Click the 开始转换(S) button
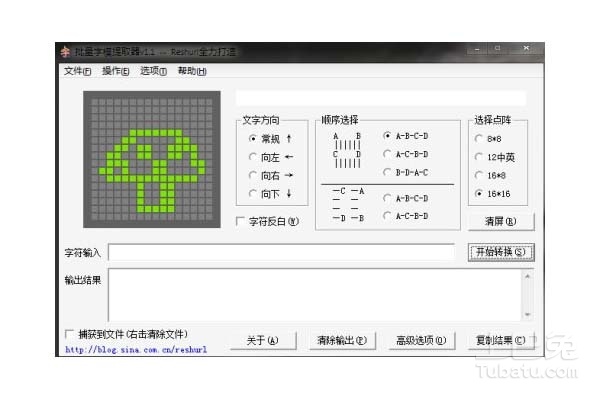This screenshot has height=400, width=600. coord(501,252)
